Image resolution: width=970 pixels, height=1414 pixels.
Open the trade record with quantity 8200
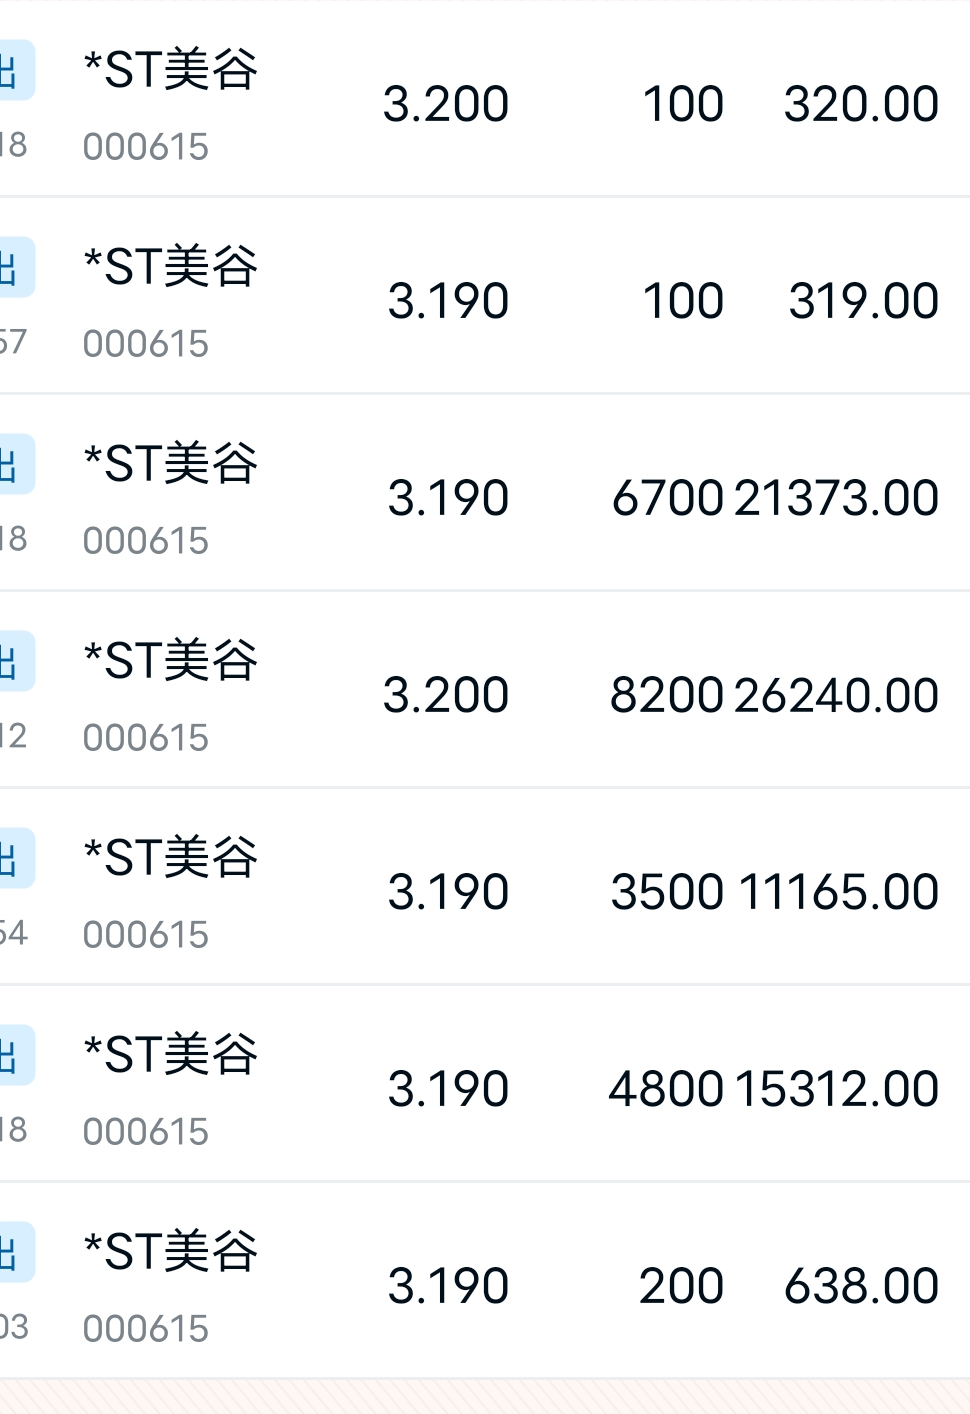pyautogui.click(x=485, y=689)
